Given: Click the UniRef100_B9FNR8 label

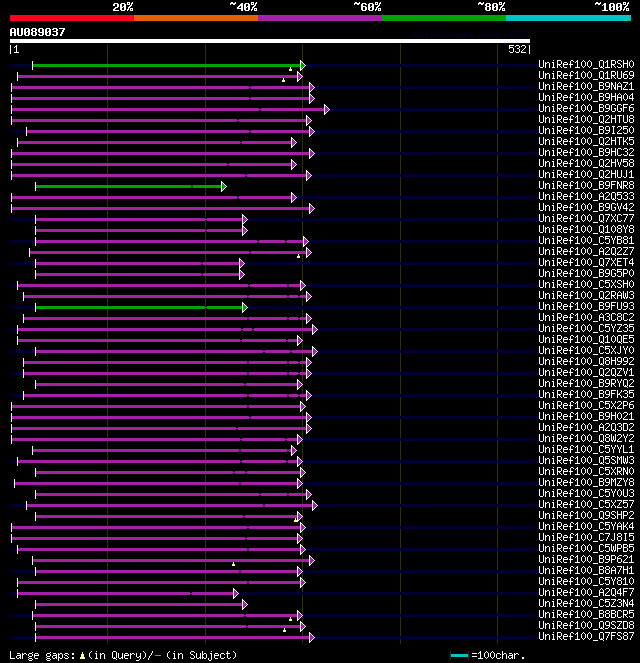Looking at the screenshot, I should [586, 185].
